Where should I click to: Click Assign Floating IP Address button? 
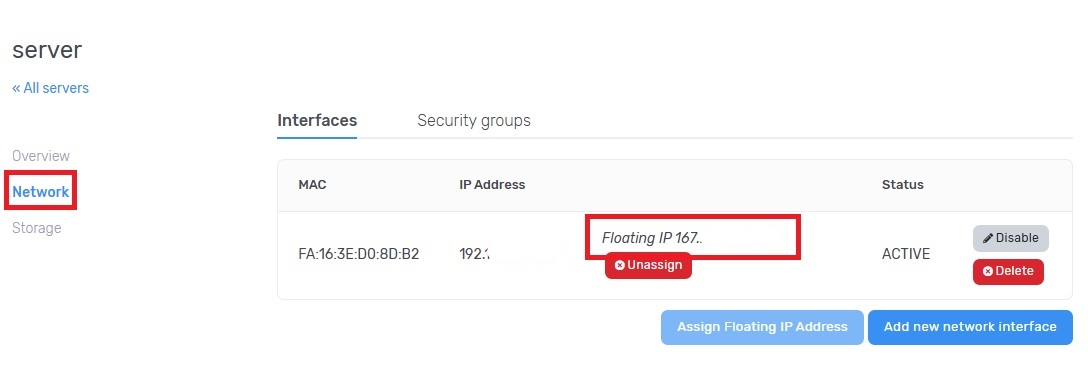pyautogui.click(x=762, y=327)
